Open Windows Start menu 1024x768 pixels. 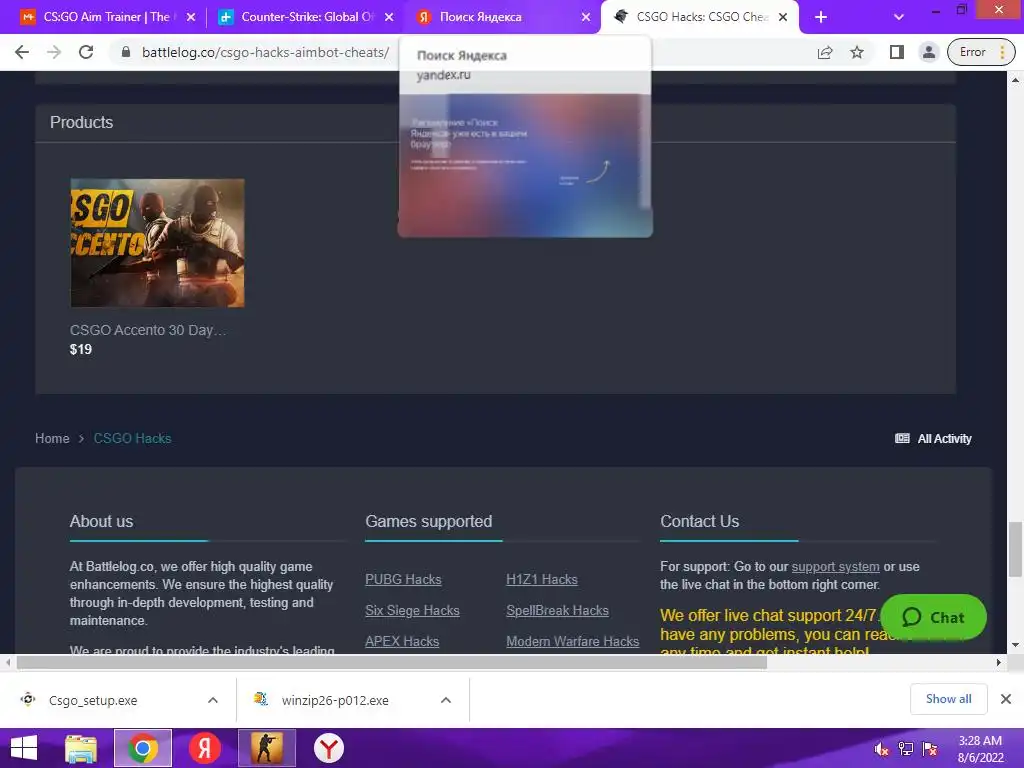tap(24, 748)
